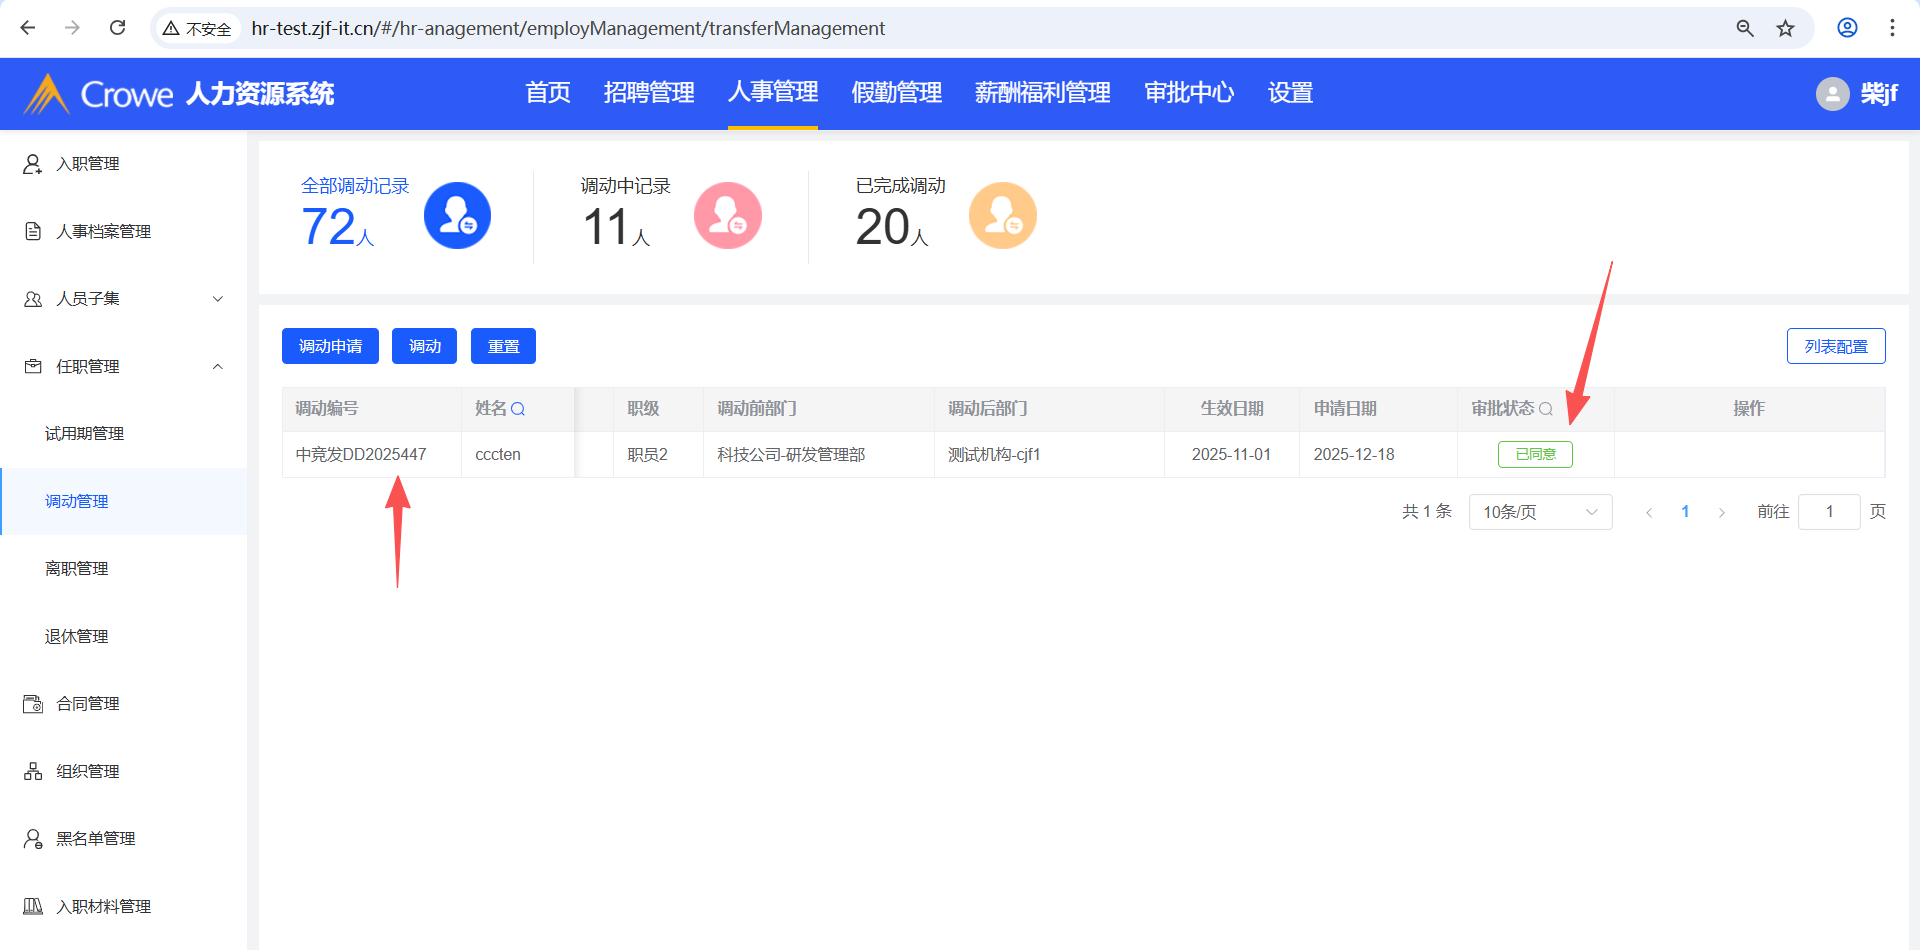The image size is (1920, 950).
Task: Click the search icon beside 审批状态 column
Action: click(x=1546, y=409)
